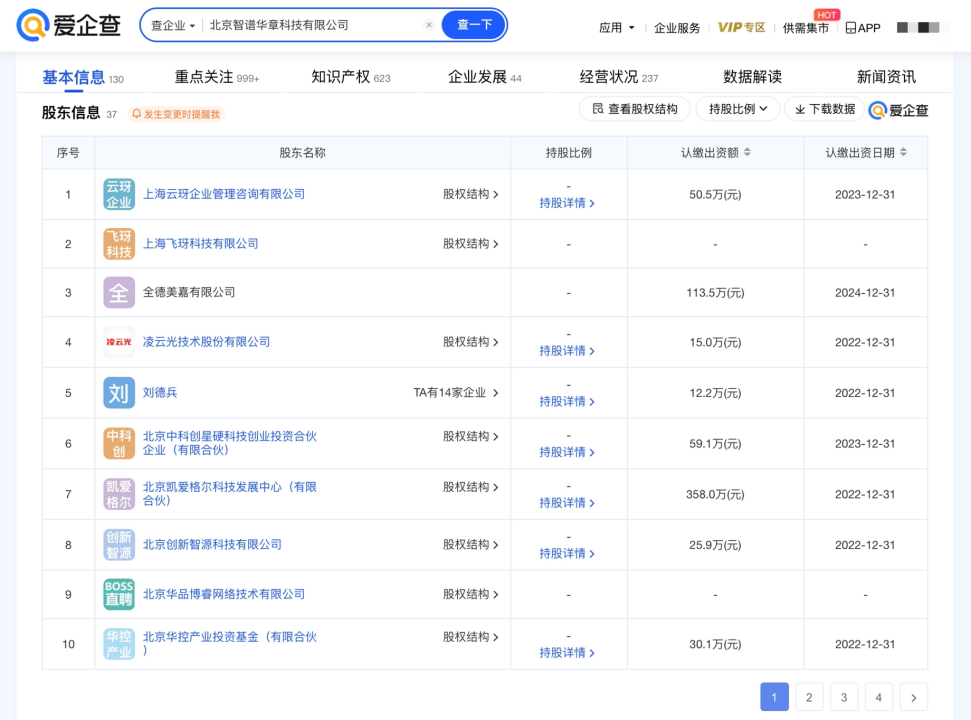Click the 发生变更时提醒我 bell reminder
Image resolution: width=971 pixels, height=720 pixels.
click(x=176, y=114)
